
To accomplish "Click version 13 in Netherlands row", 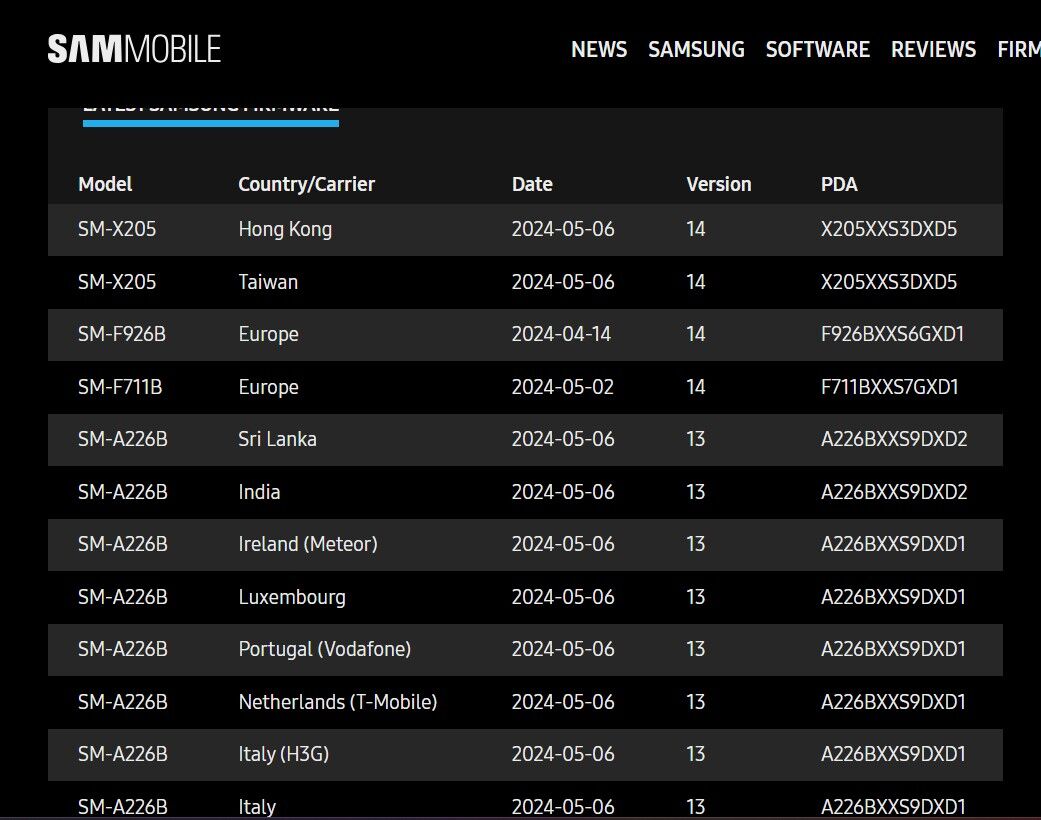I will pos(695,702).
